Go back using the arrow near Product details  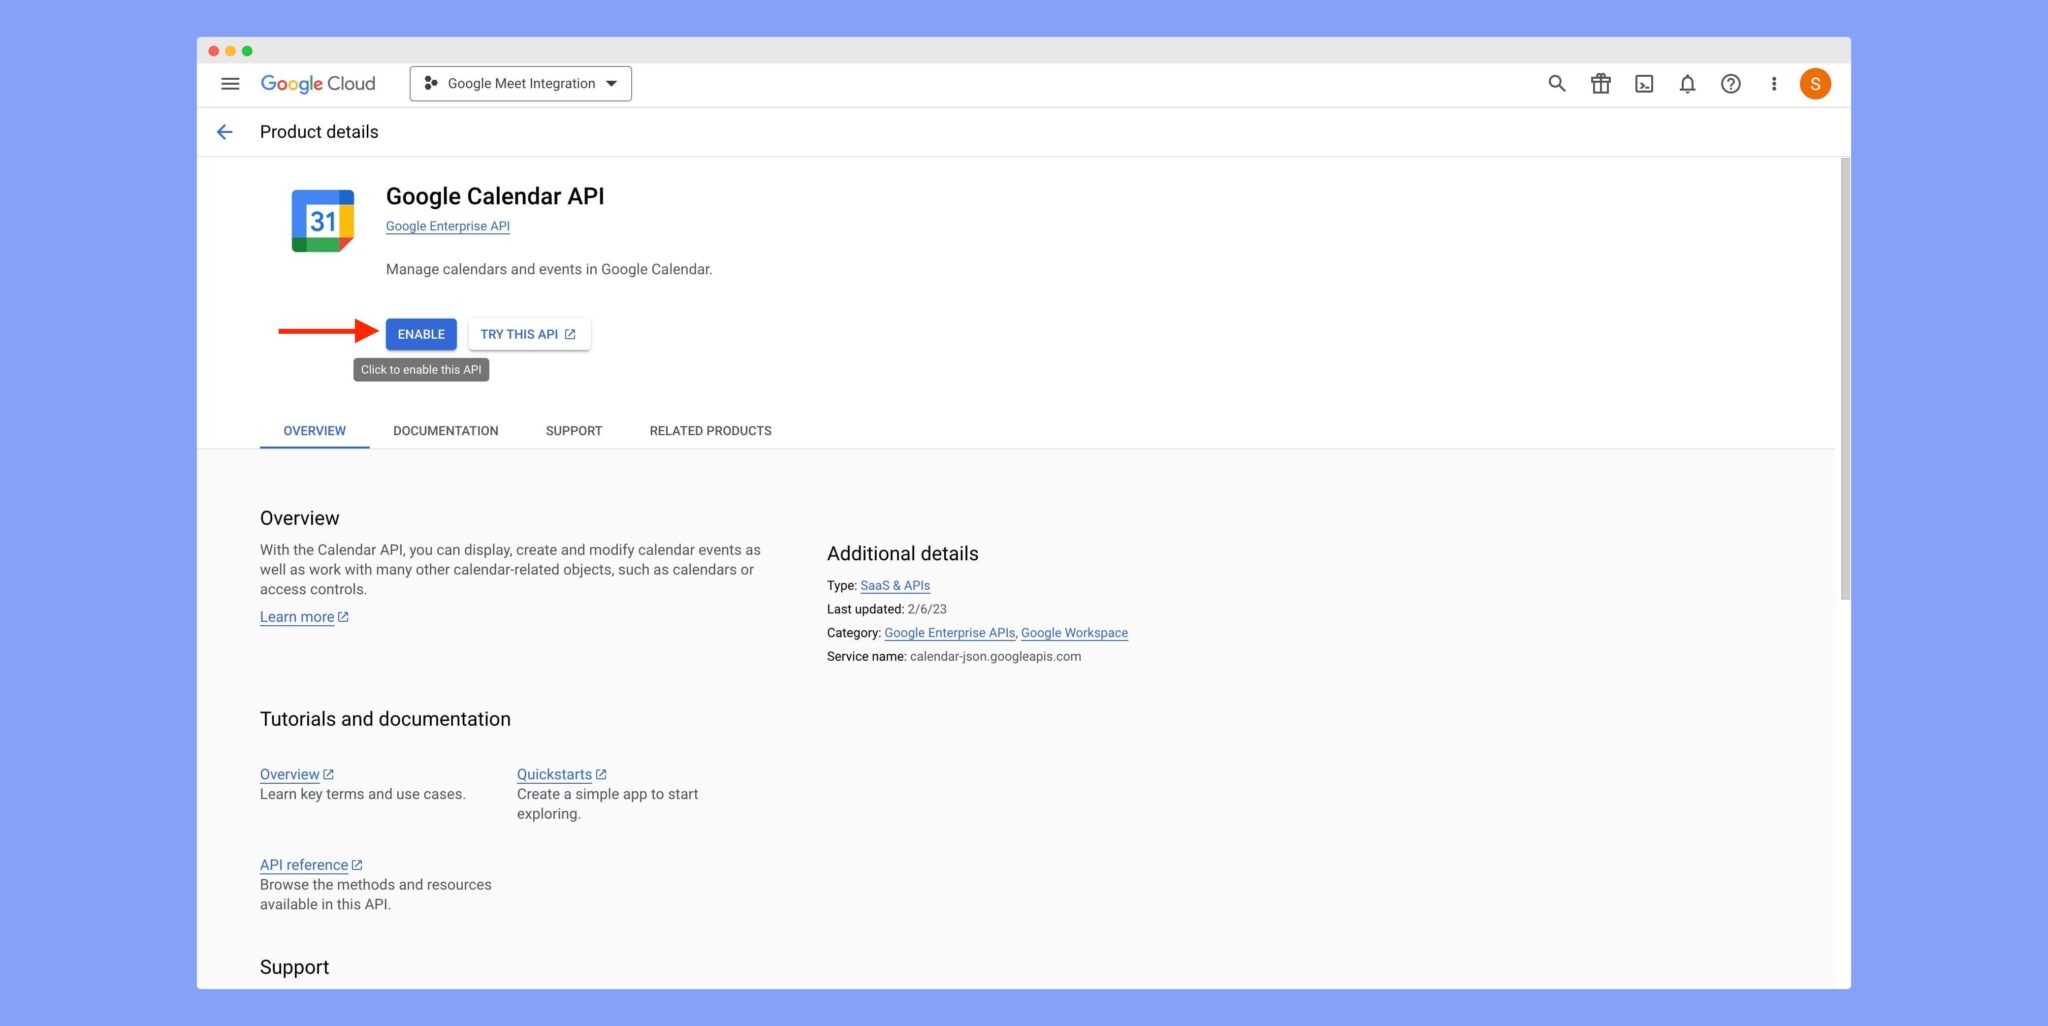[x=225, y=131]
